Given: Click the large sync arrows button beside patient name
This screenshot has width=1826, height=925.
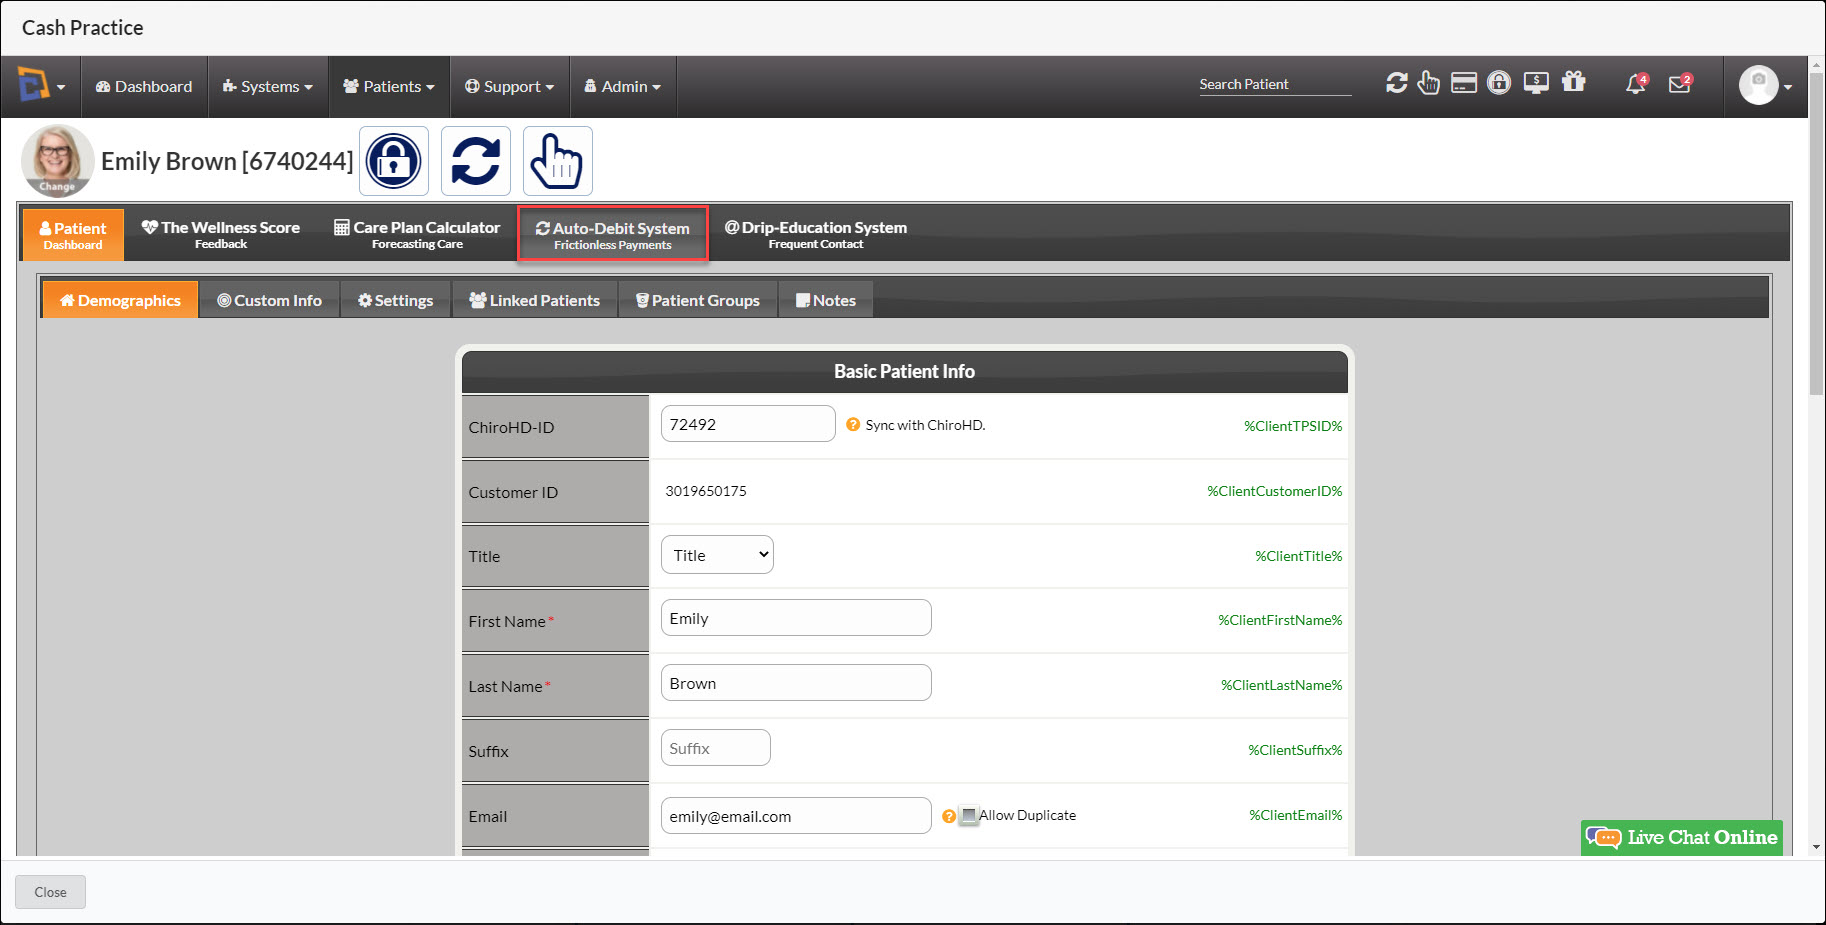Looking at the screenshot, I should pos(476,161).
